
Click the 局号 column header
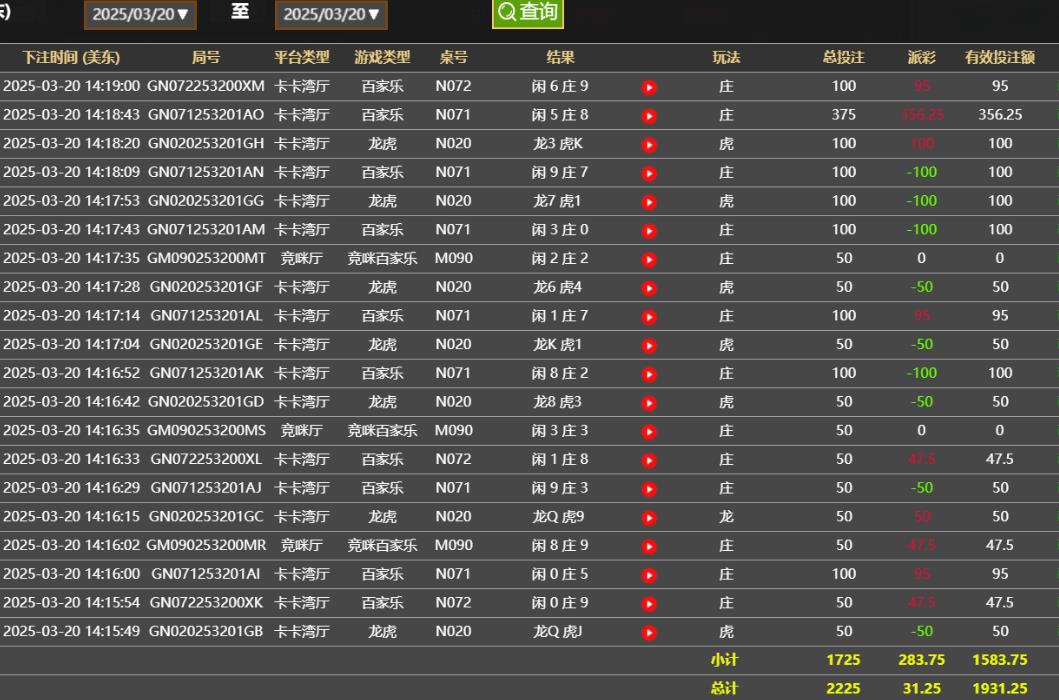206,58
